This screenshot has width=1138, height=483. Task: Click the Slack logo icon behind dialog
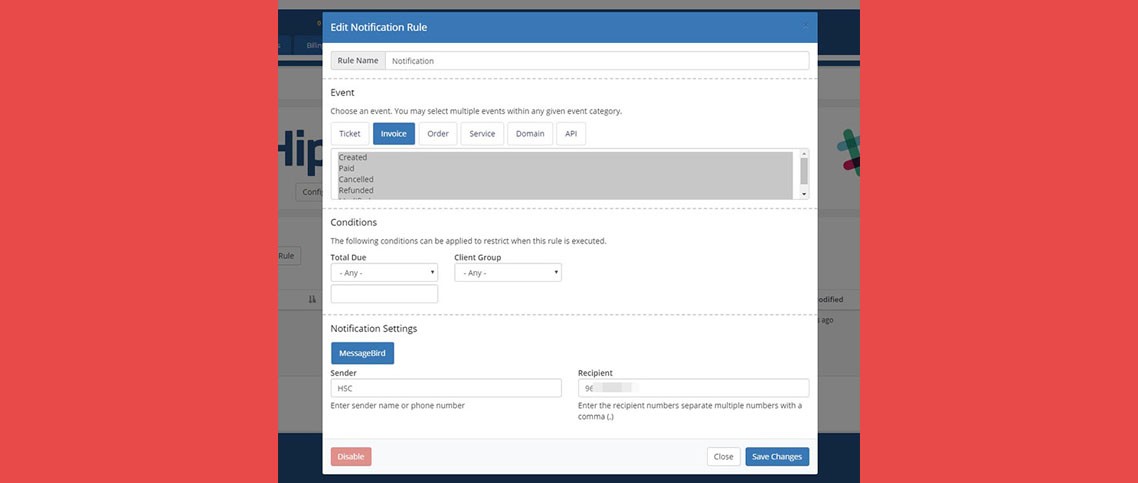coord(849,152)
